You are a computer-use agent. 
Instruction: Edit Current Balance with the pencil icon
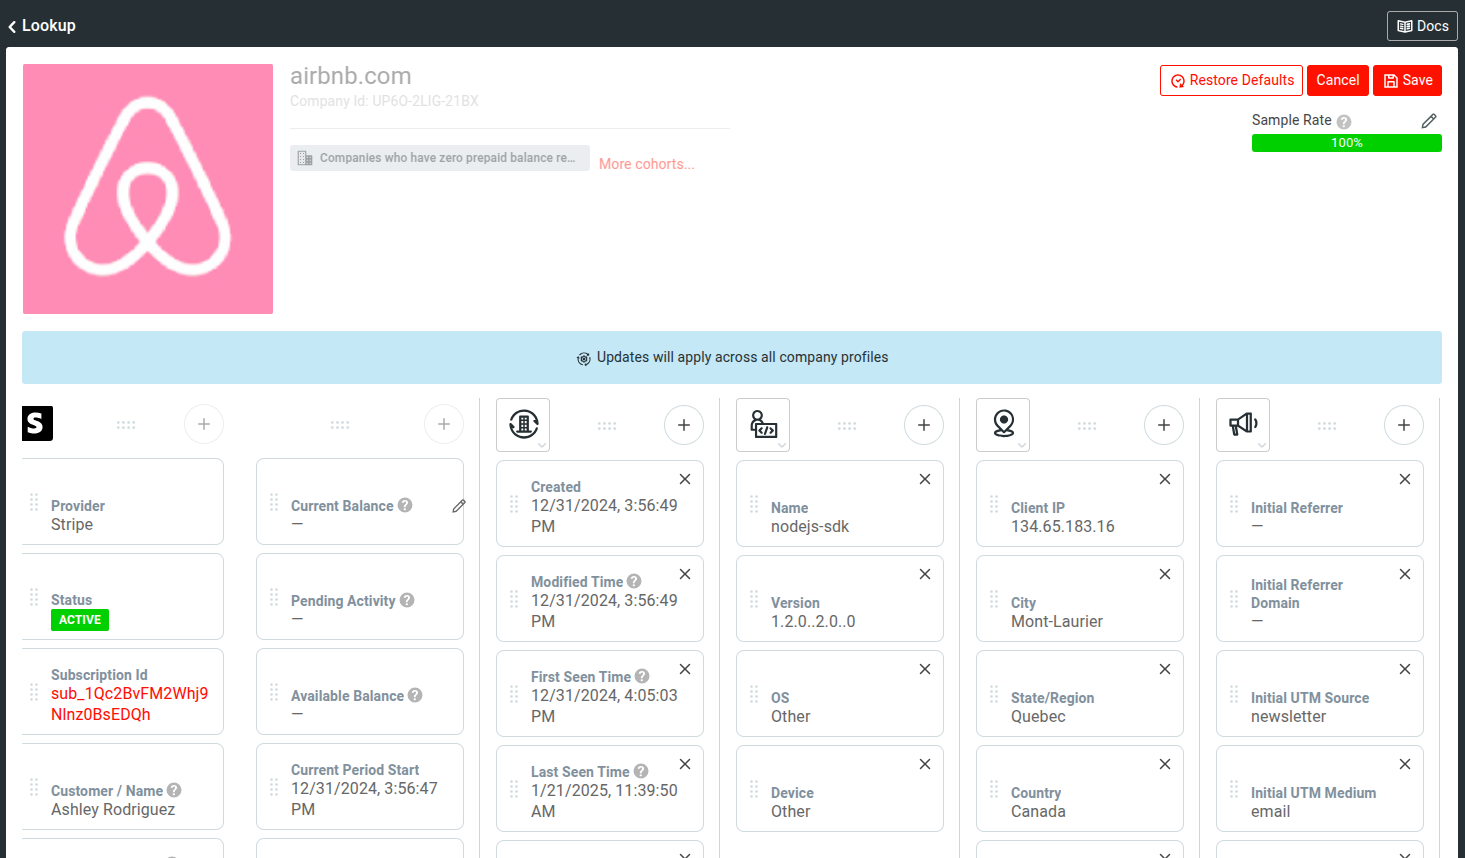459,506
